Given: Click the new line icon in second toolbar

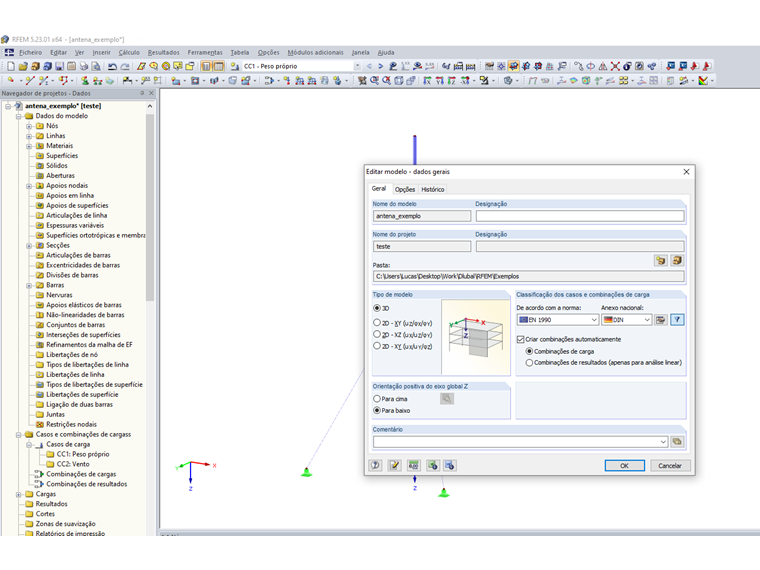Looking at the screenshot, I should (x=30, y=80).
